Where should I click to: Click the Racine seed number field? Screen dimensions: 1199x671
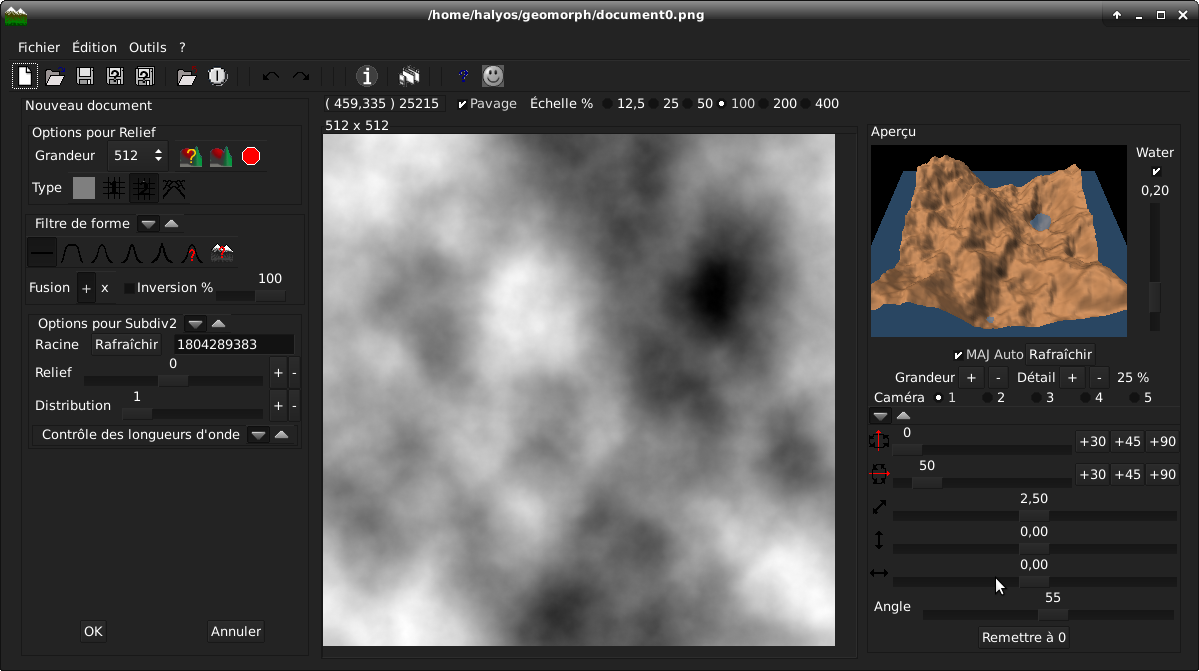point(231,345)
